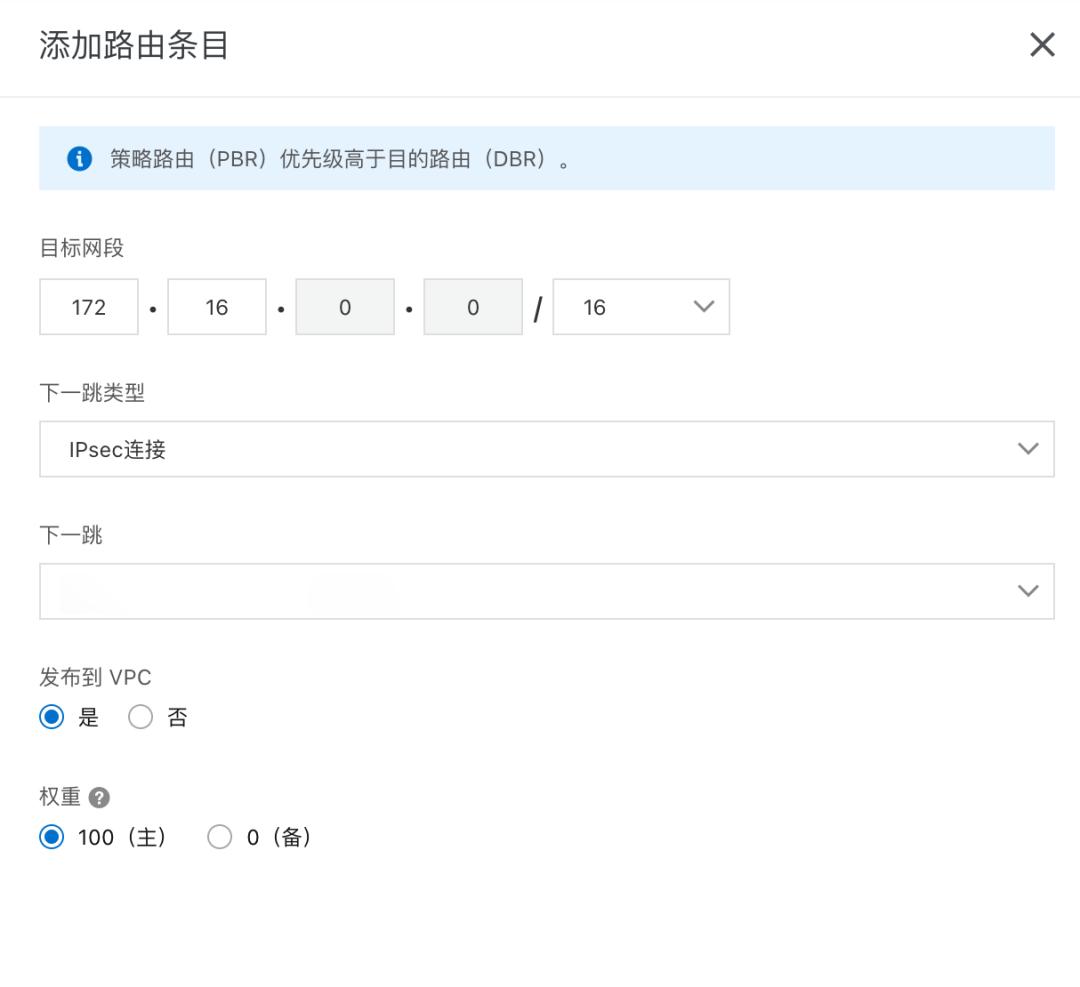Screen dimensions: 1080x987
Task: Select the fourth IP octet input box
Action: pos(472,307)
